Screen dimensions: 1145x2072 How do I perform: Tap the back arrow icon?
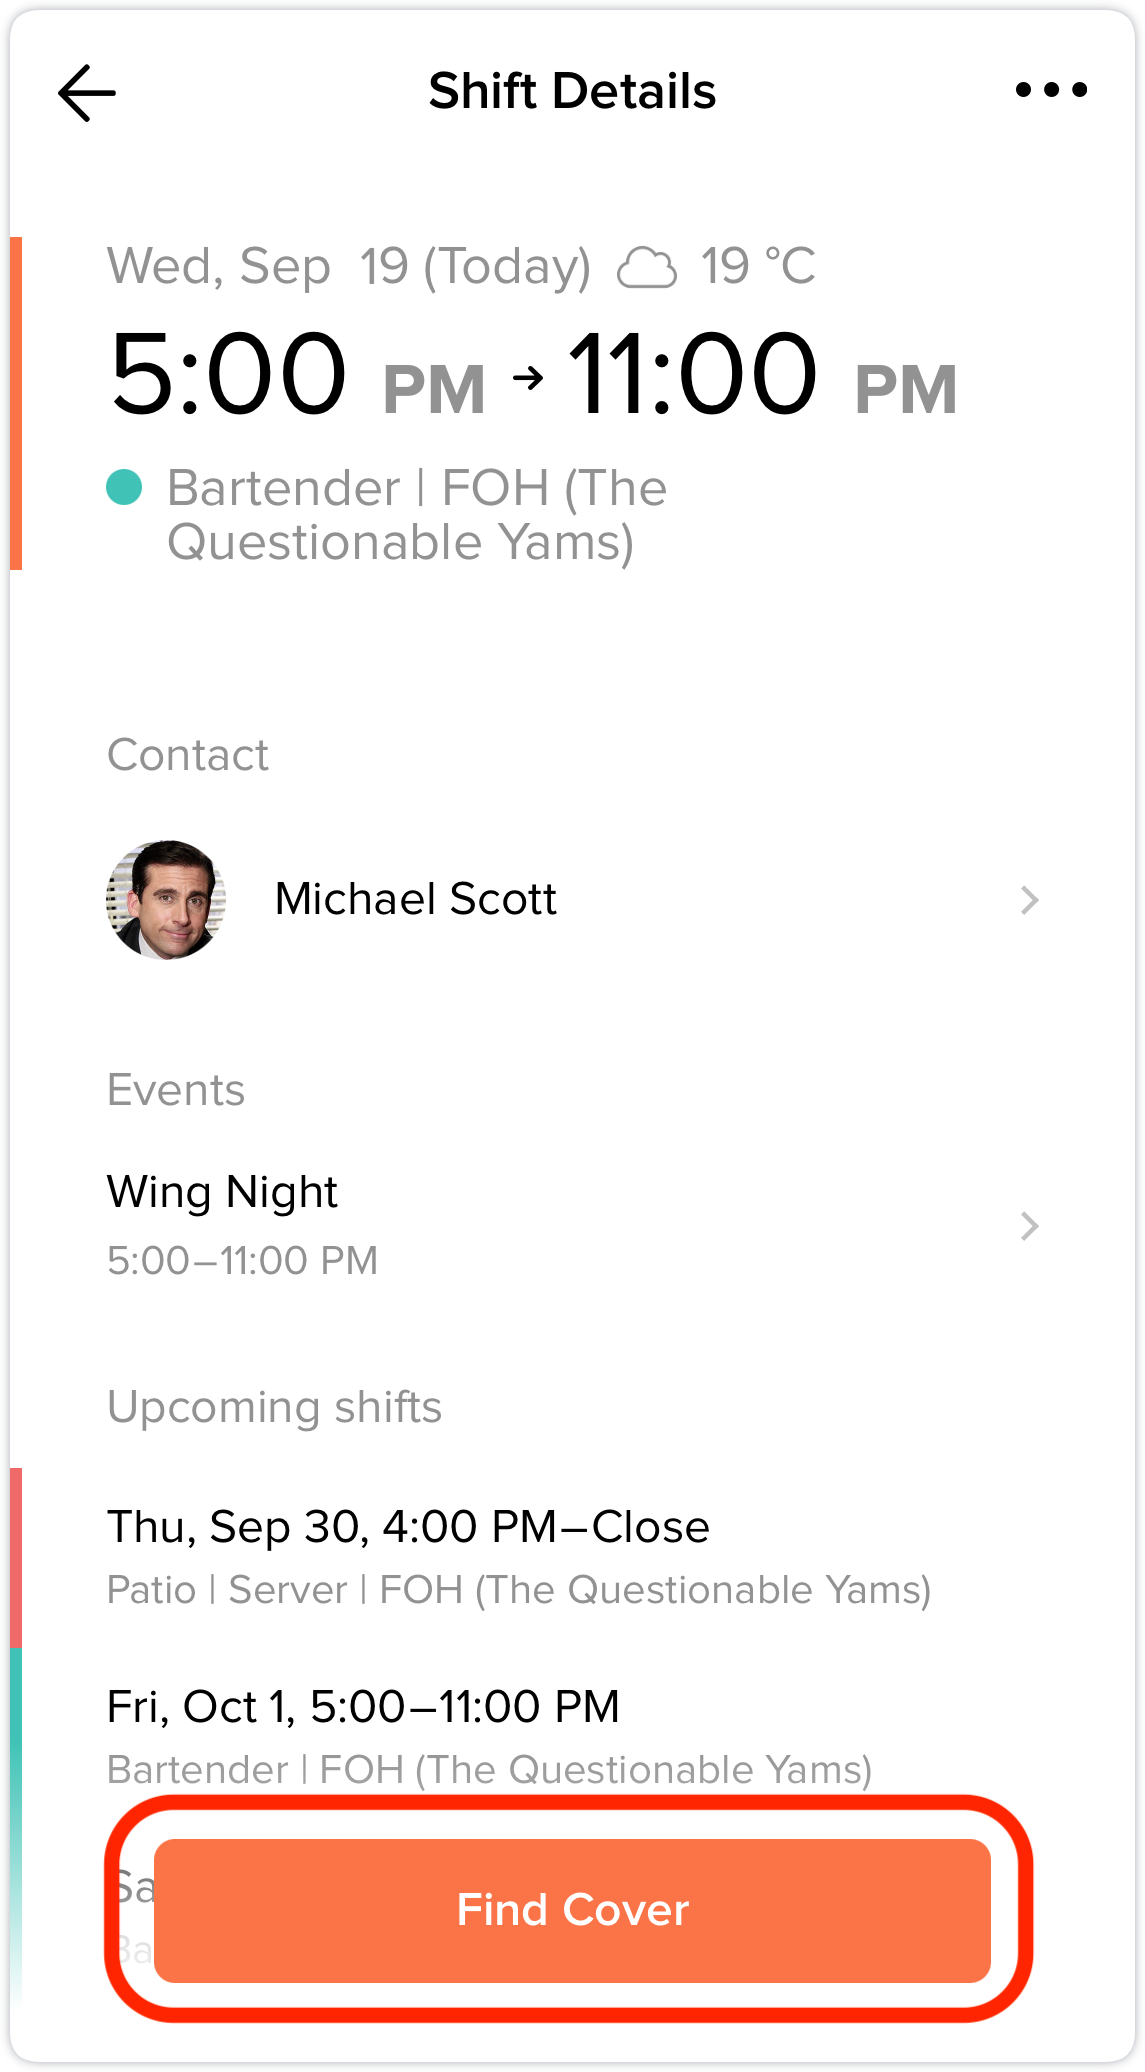point(87,93)
